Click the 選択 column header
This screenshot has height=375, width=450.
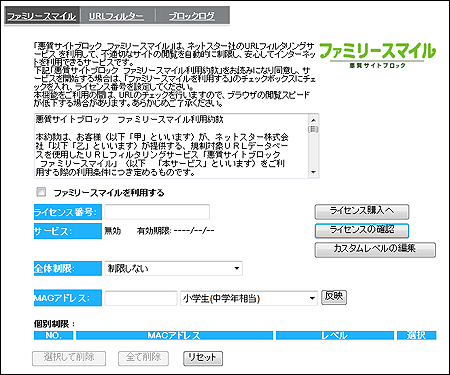click(x=416, y=335)
